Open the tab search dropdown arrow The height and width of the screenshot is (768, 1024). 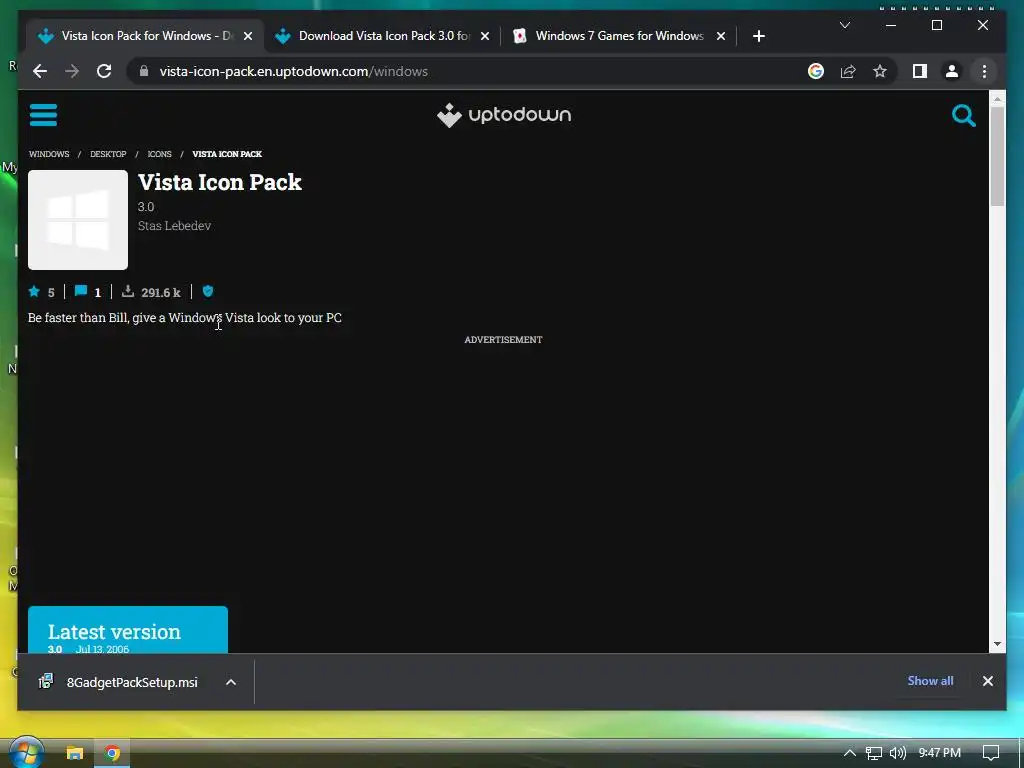pyautogui.click(x=844, y=25)
